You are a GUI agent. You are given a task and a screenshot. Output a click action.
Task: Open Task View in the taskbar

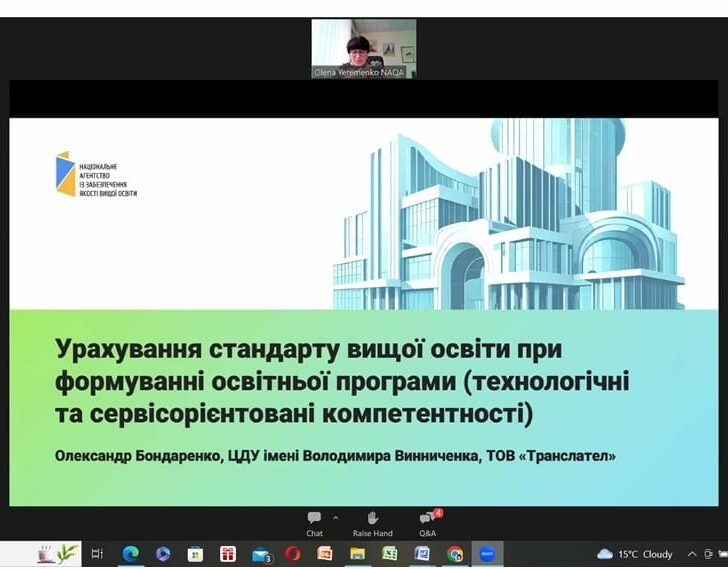click(x=97, y=554)
